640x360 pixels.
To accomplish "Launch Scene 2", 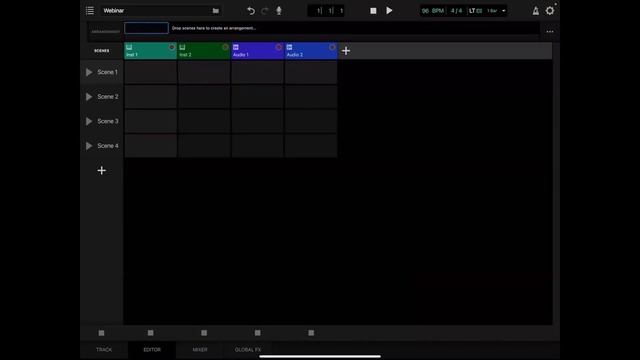I will pos(89,97).
